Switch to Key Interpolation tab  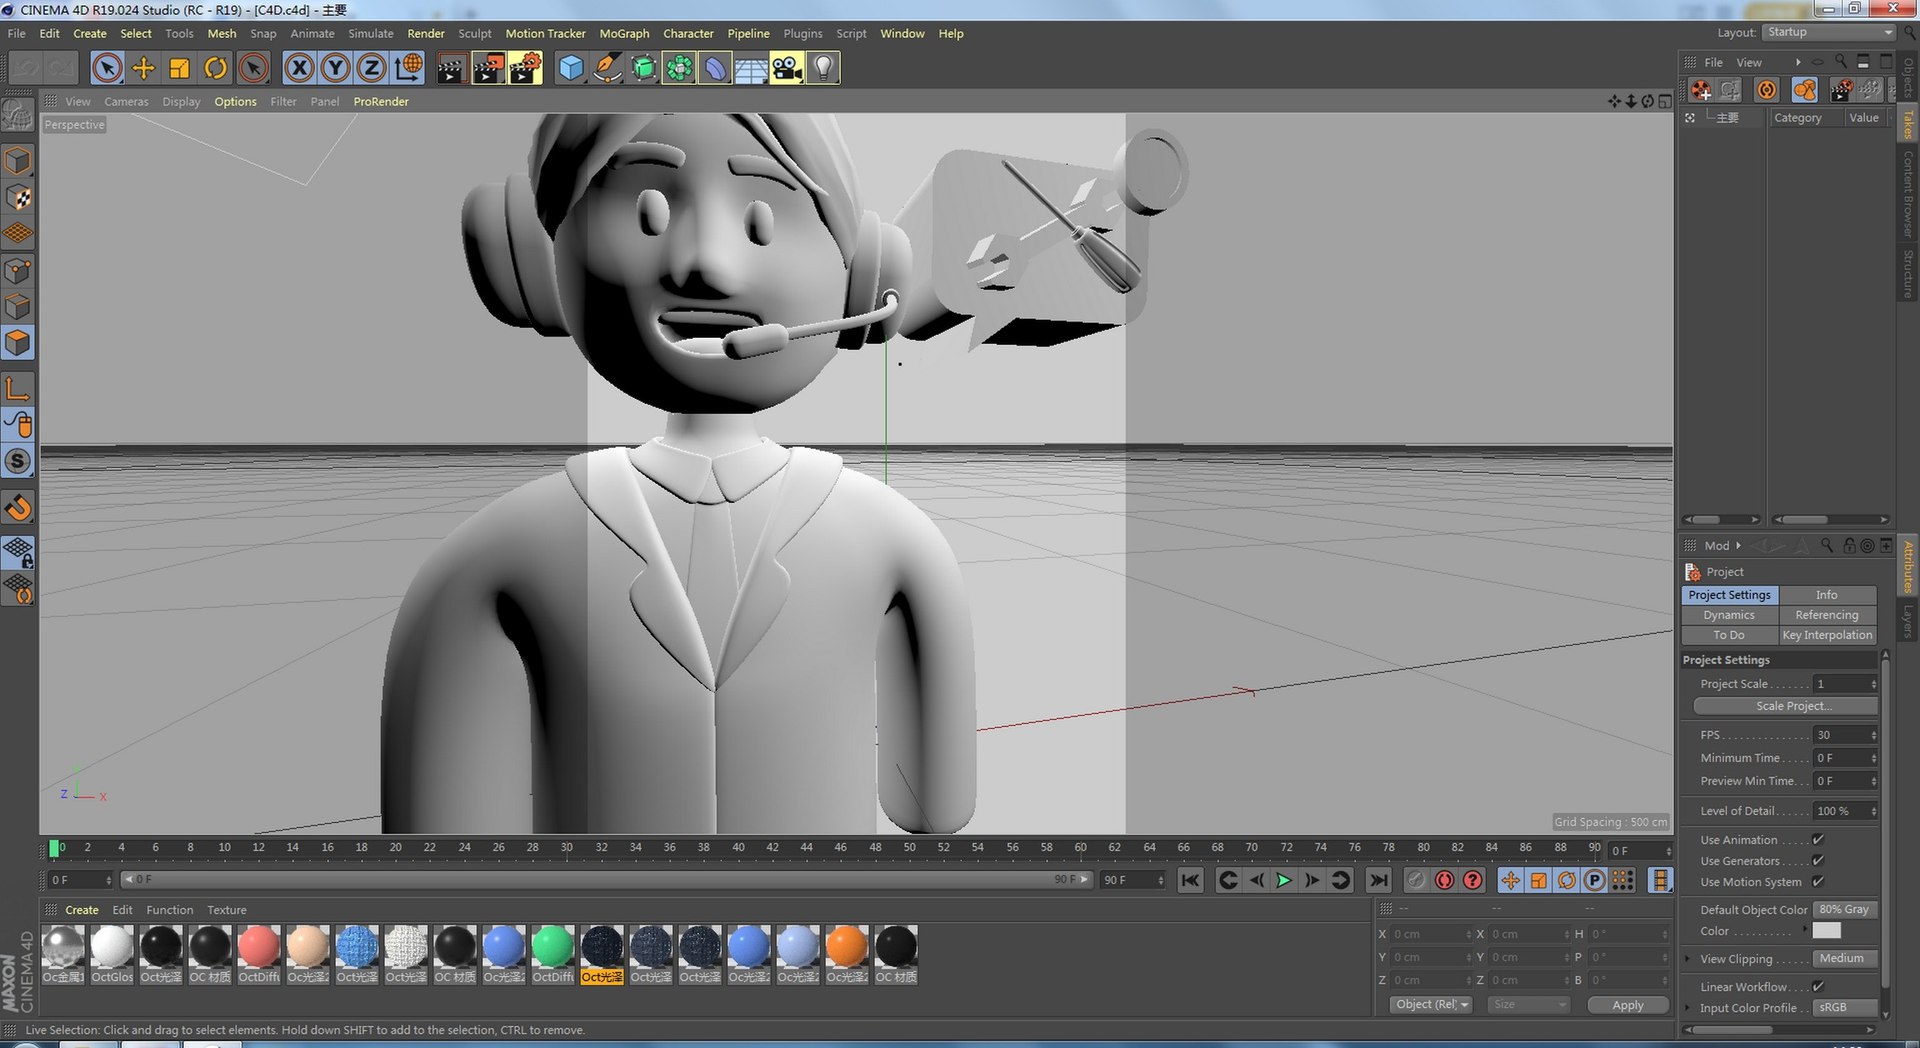1827,635
